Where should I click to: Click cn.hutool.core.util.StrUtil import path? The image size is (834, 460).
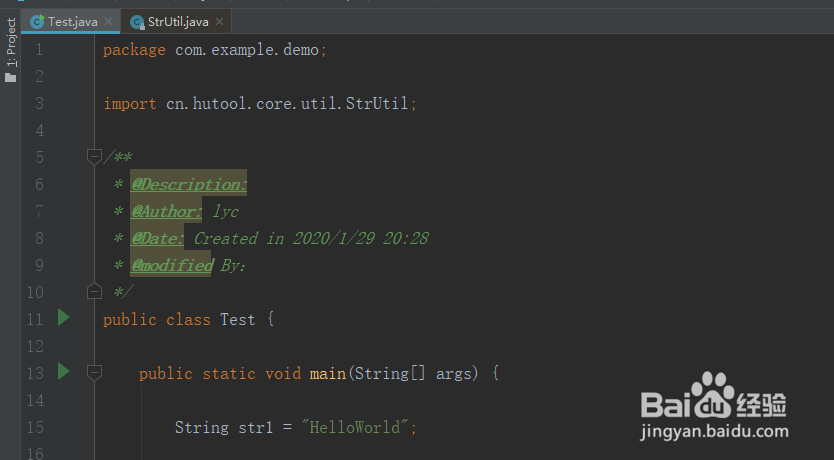[x=287, y=103]
